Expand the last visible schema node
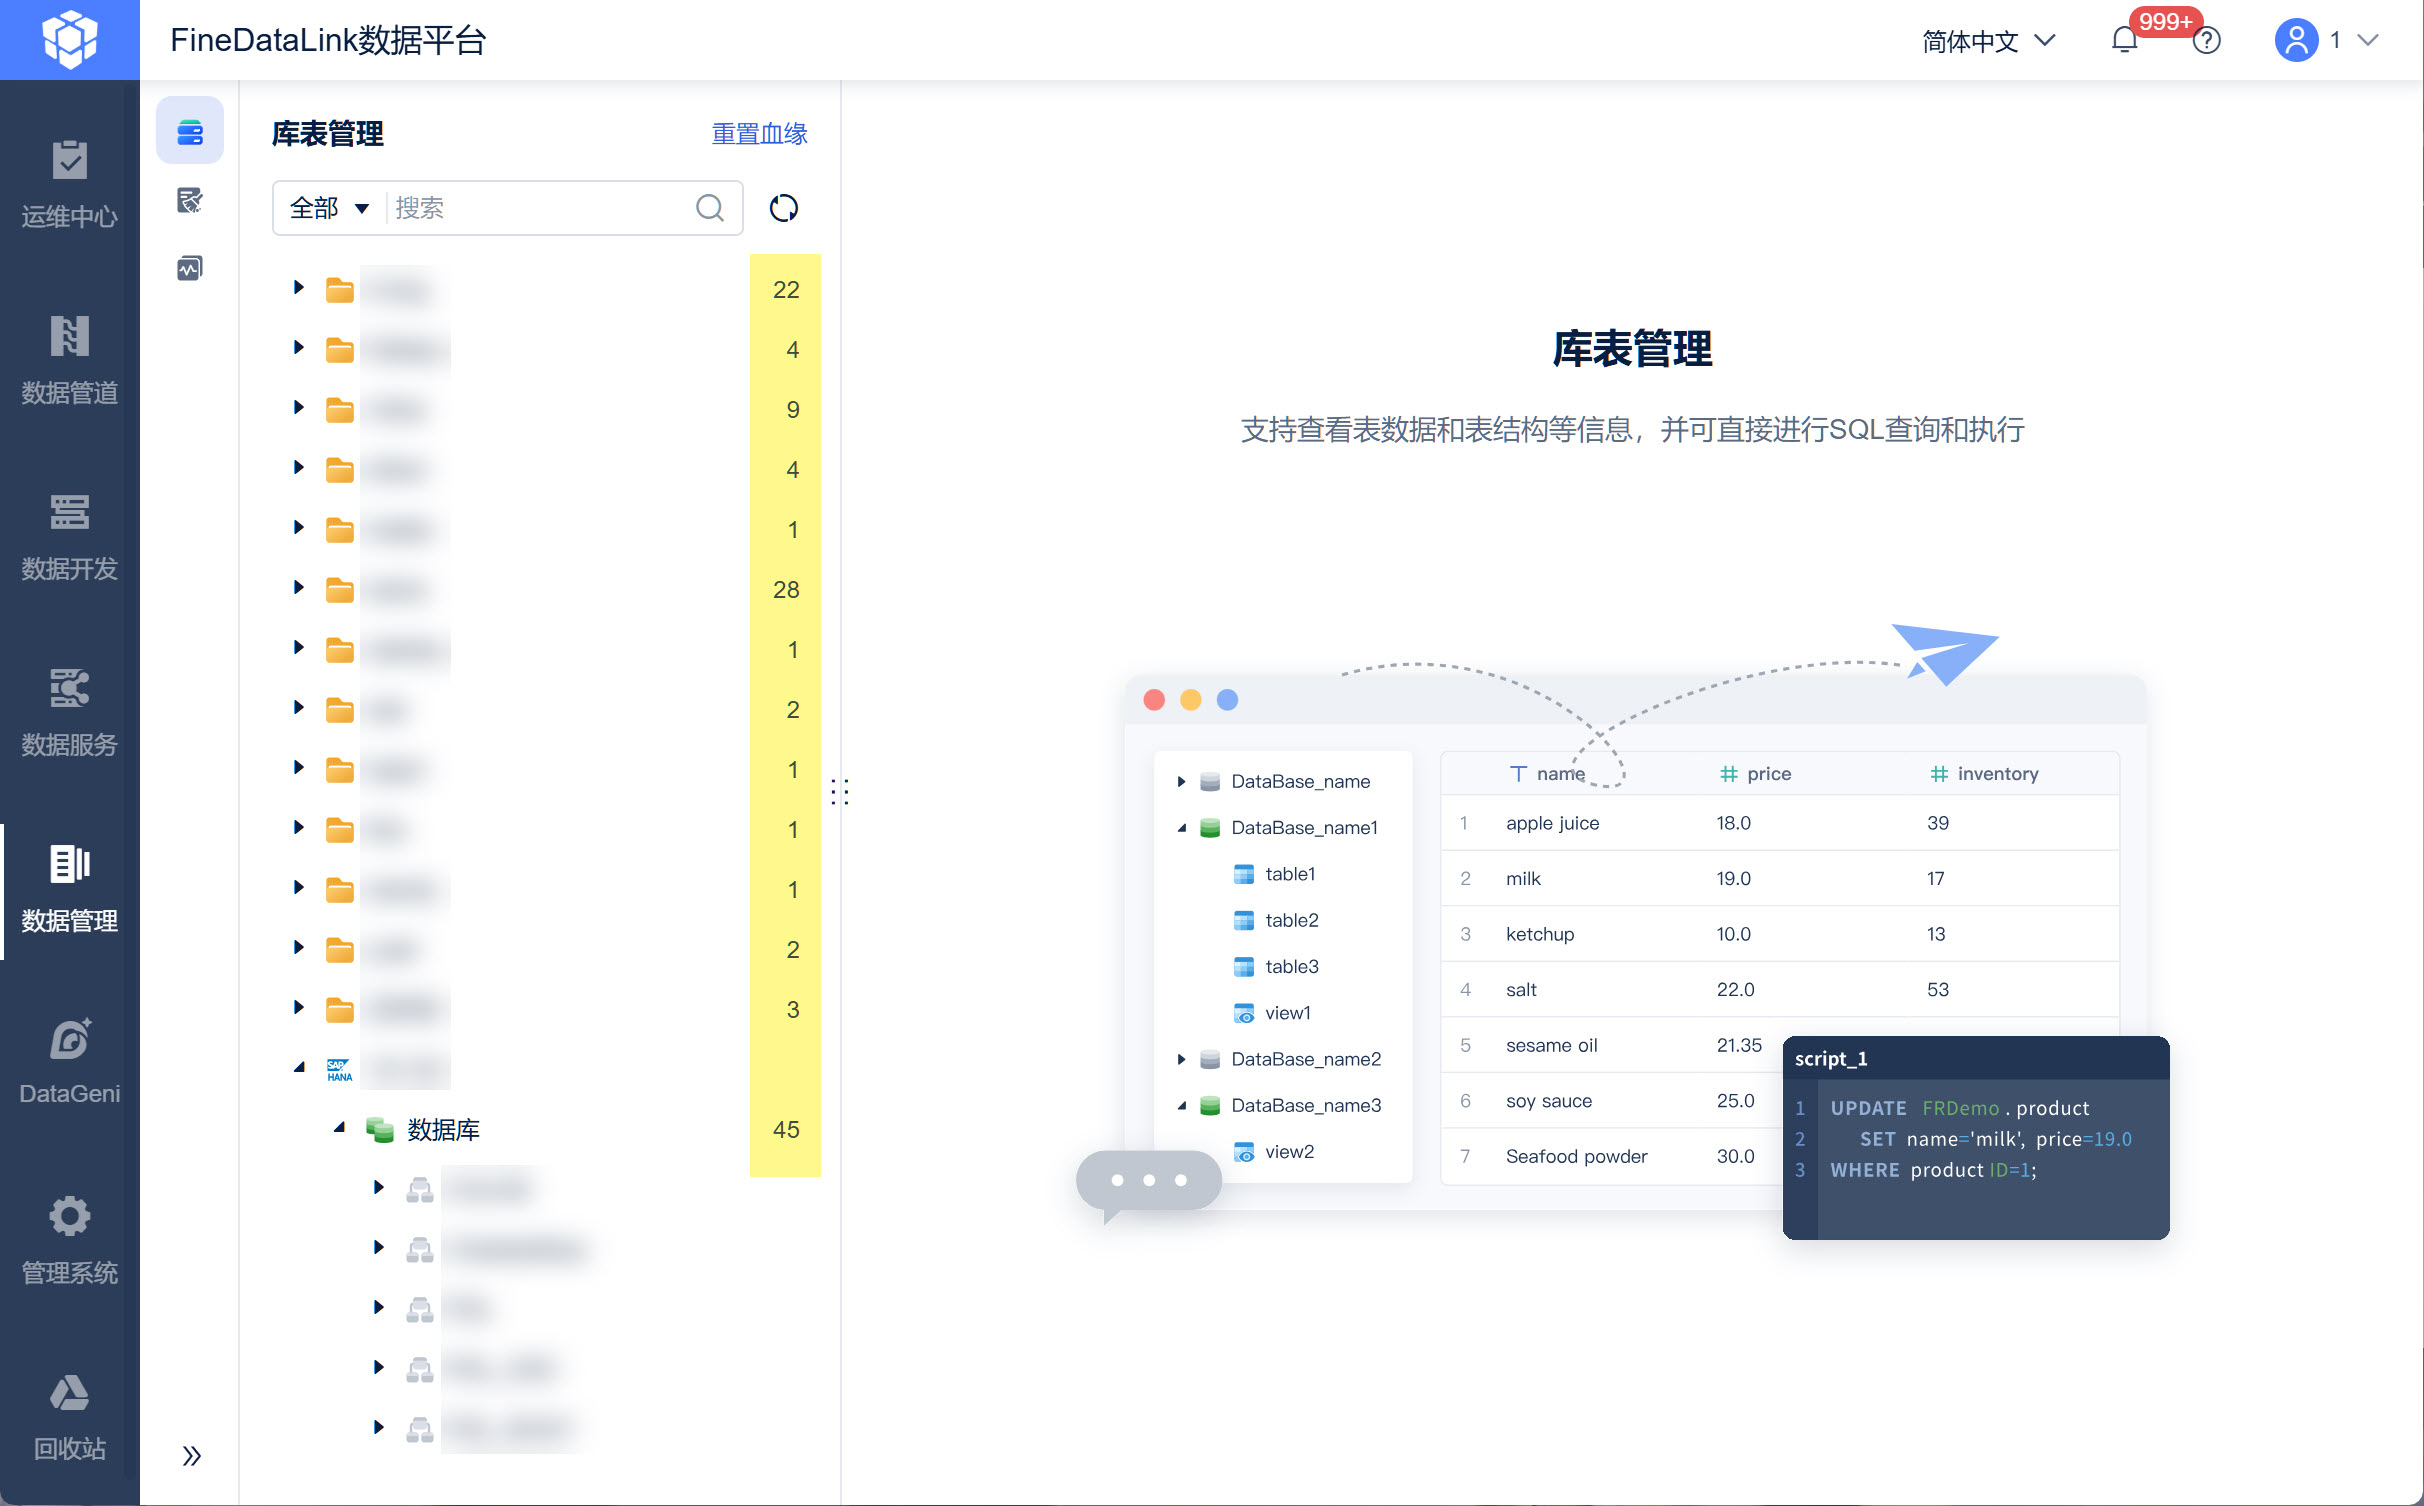The height and width of the screenshot is (1506, 2424). coord(378,1428)
